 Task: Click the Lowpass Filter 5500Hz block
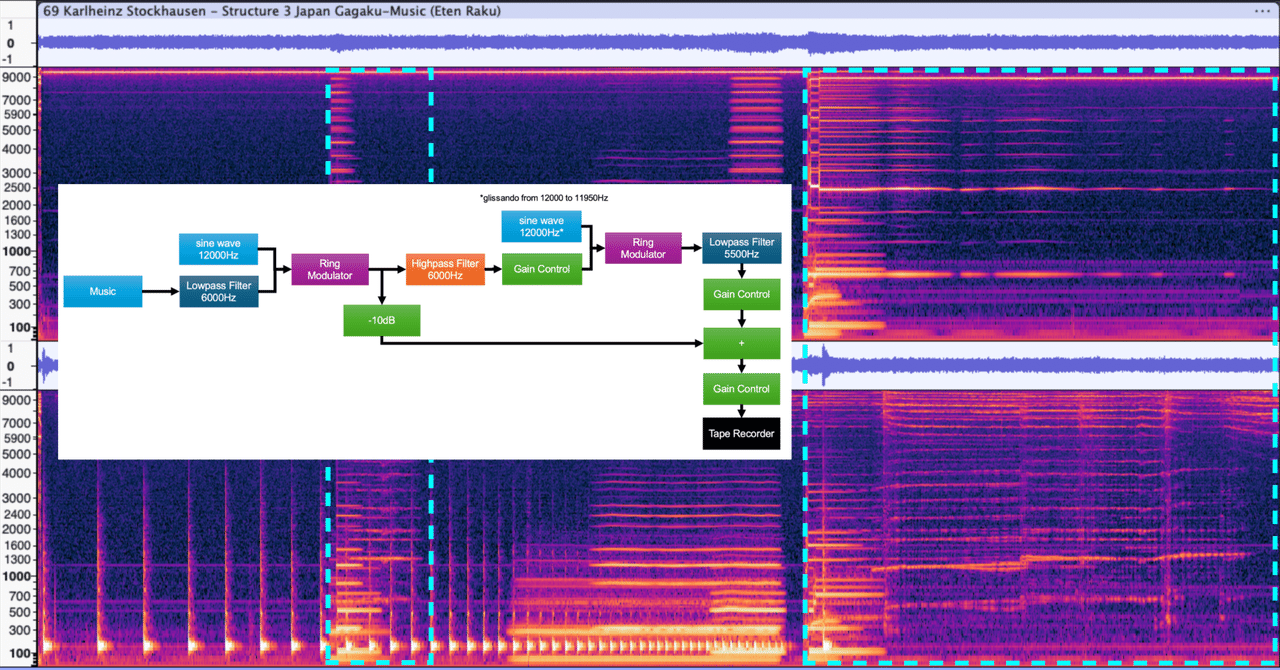click(741, 248)
